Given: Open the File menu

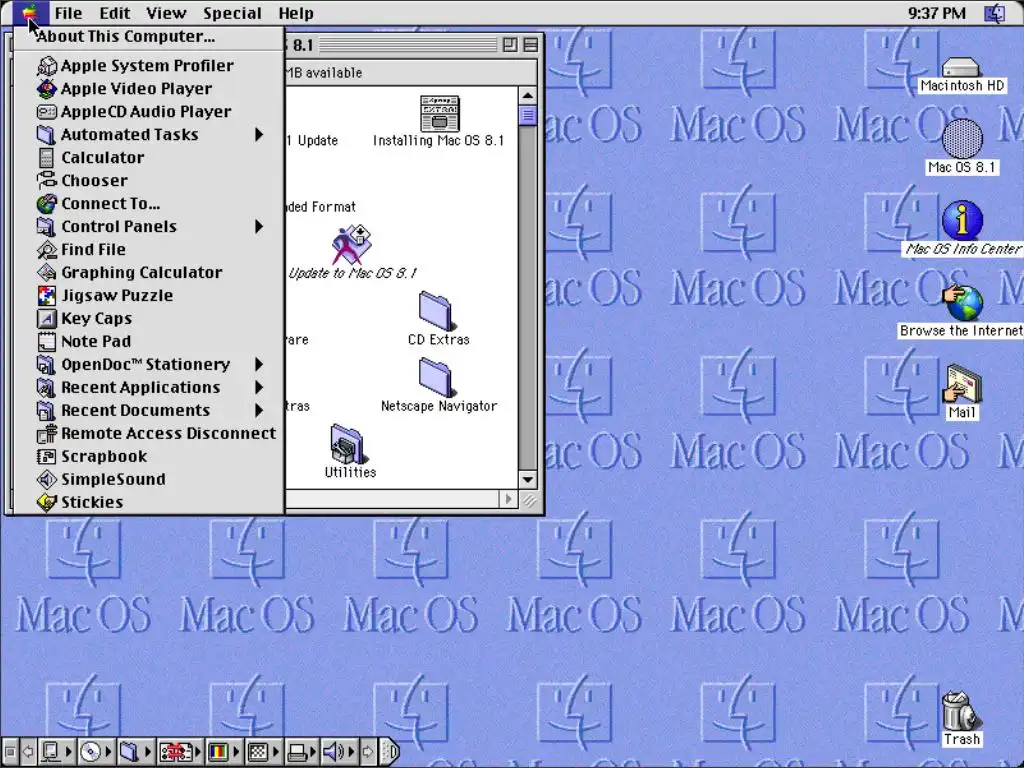Looking at the screenshot, I should click(x=69, y=13).
